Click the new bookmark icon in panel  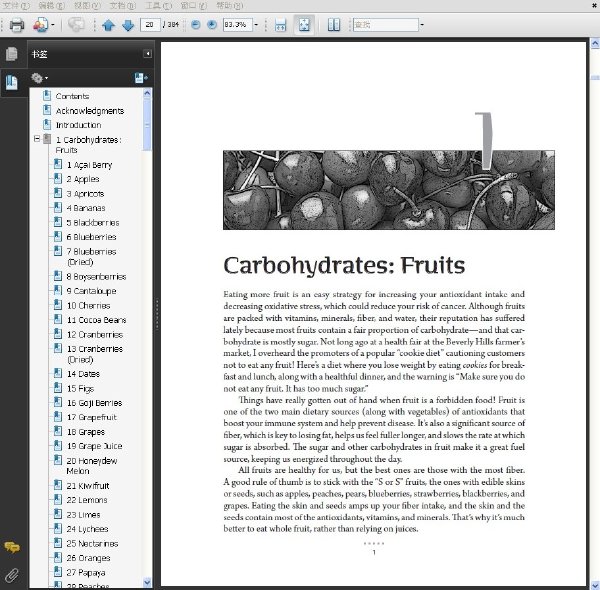[x=141, y=78]
